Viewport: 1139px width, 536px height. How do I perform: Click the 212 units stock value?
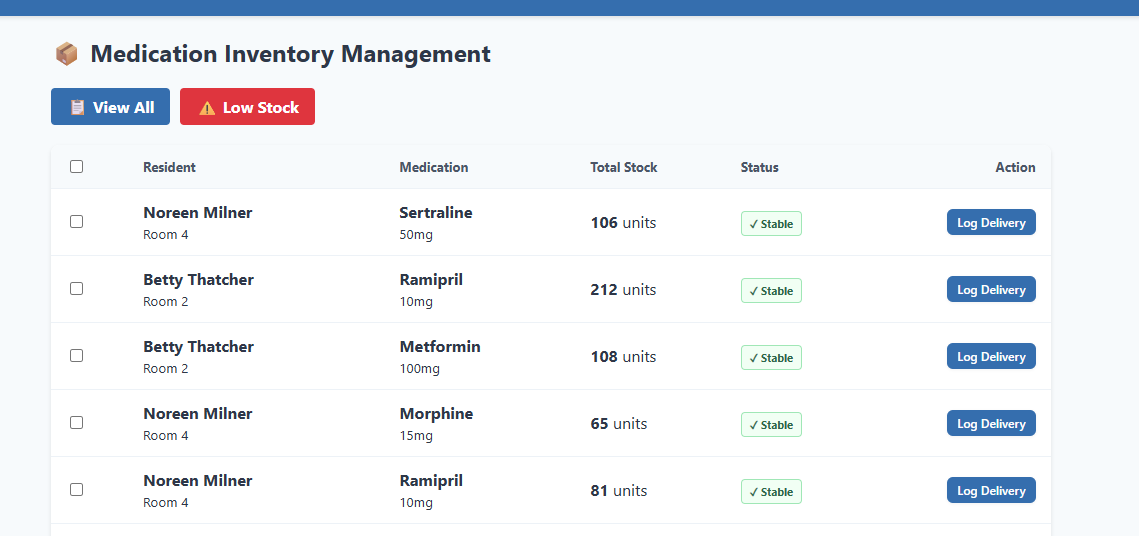[x=623, y=290]
